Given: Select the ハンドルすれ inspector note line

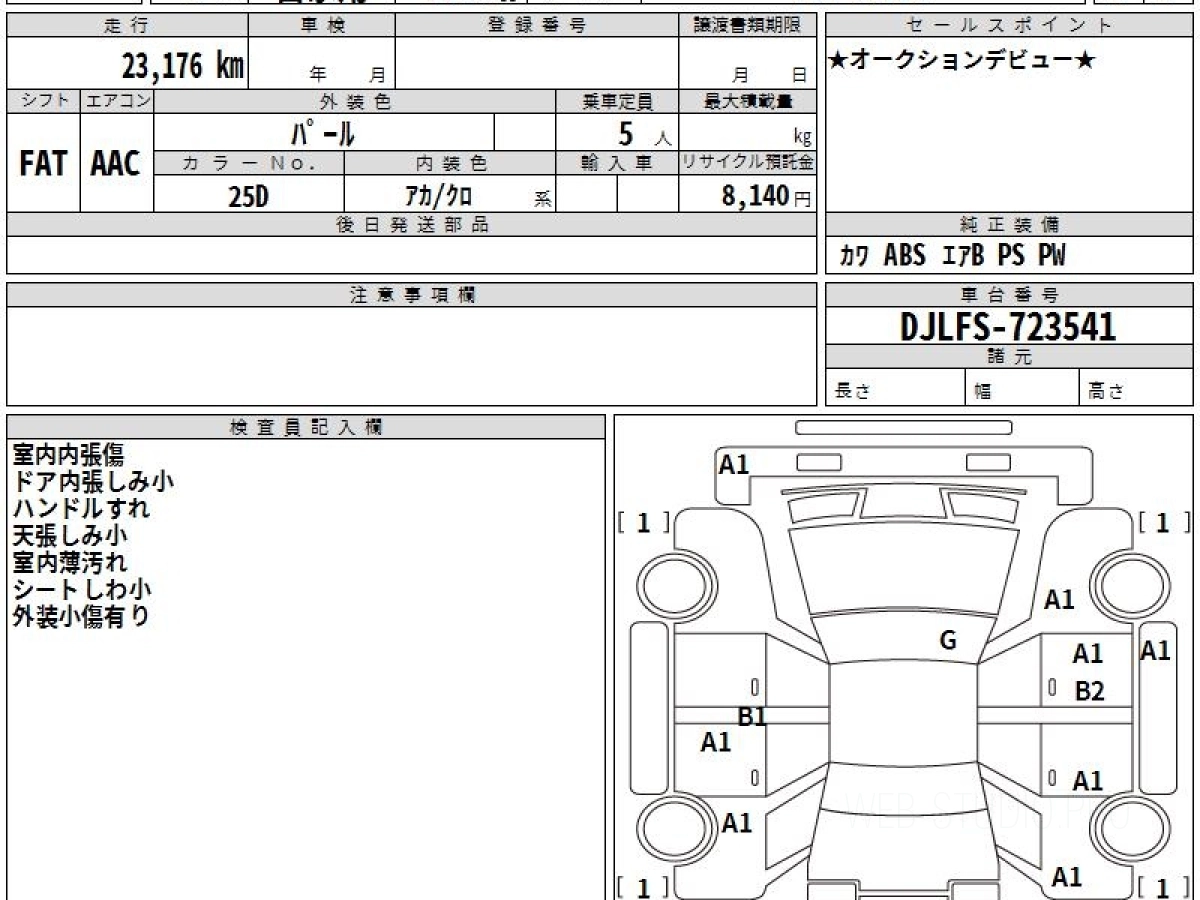Looking at the screenshot, I should (x=82, y=508).
